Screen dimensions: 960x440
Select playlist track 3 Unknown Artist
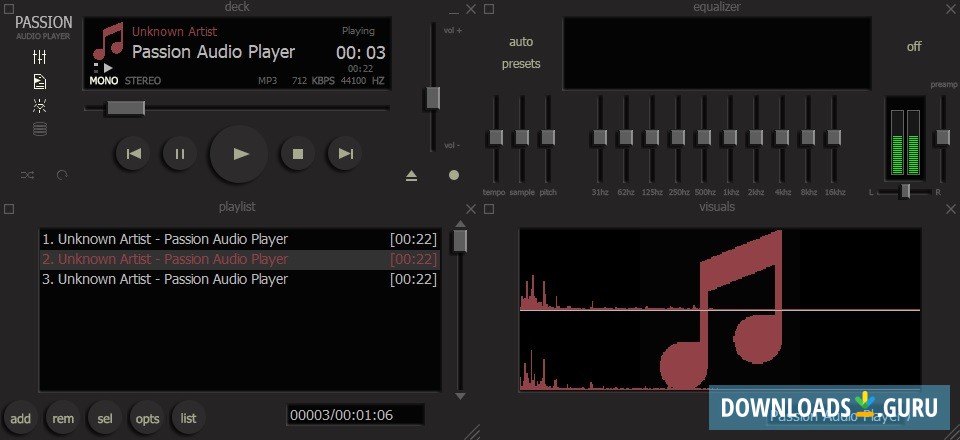coord(239,280)
